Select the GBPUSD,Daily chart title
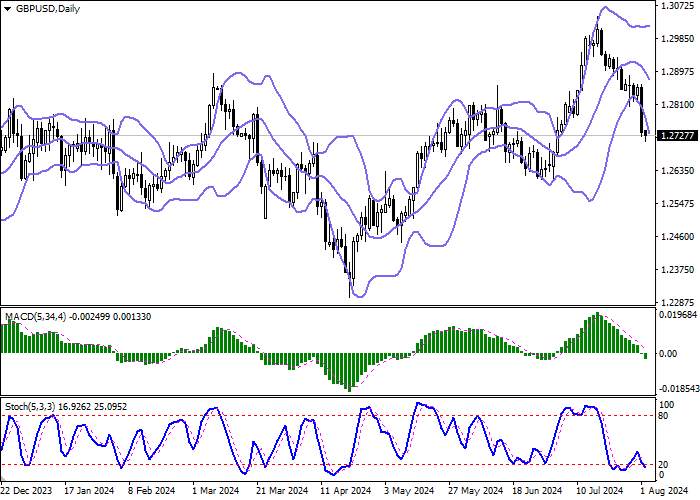 (x=48, y=9)
